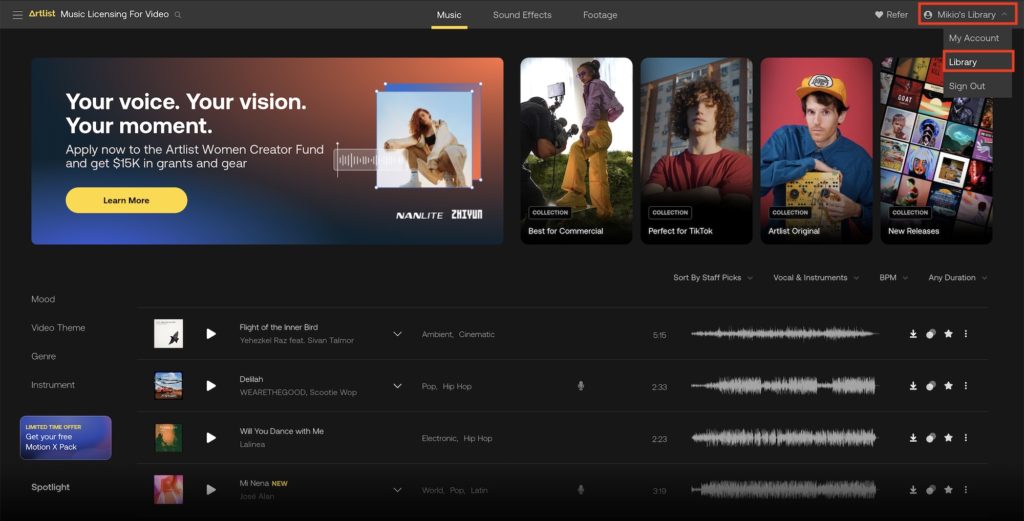
Task: Find similar songs to Flight of the Inner Bird
Action: [931, 334]
